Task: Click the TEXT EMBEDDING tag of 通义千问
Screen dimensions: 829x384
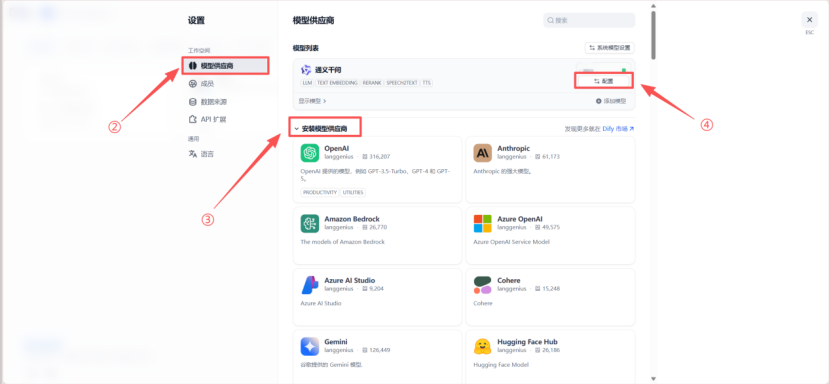Action: pos(337,83)
